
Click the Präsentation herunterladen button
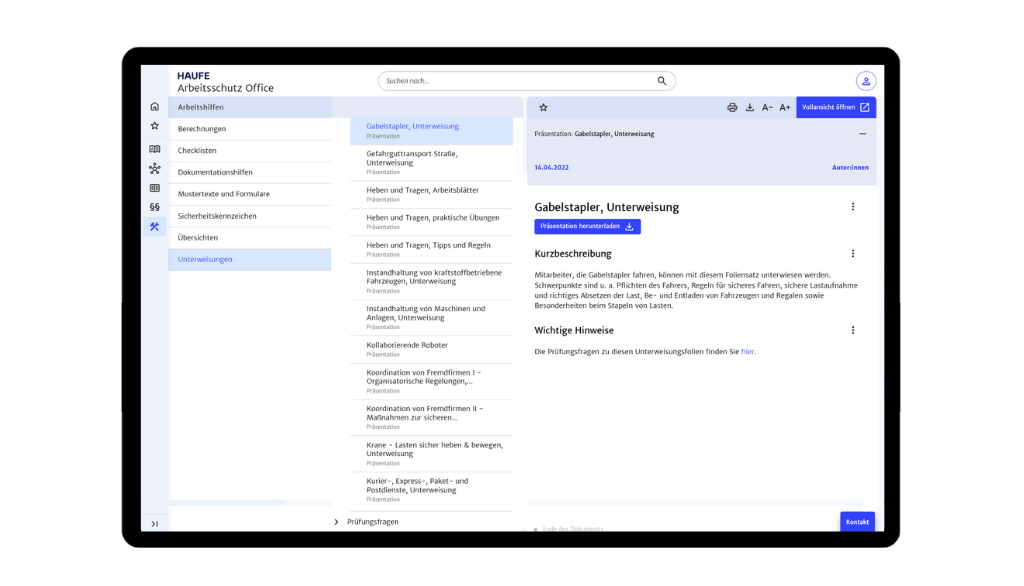pyautogui.click(x=587, y=227)
